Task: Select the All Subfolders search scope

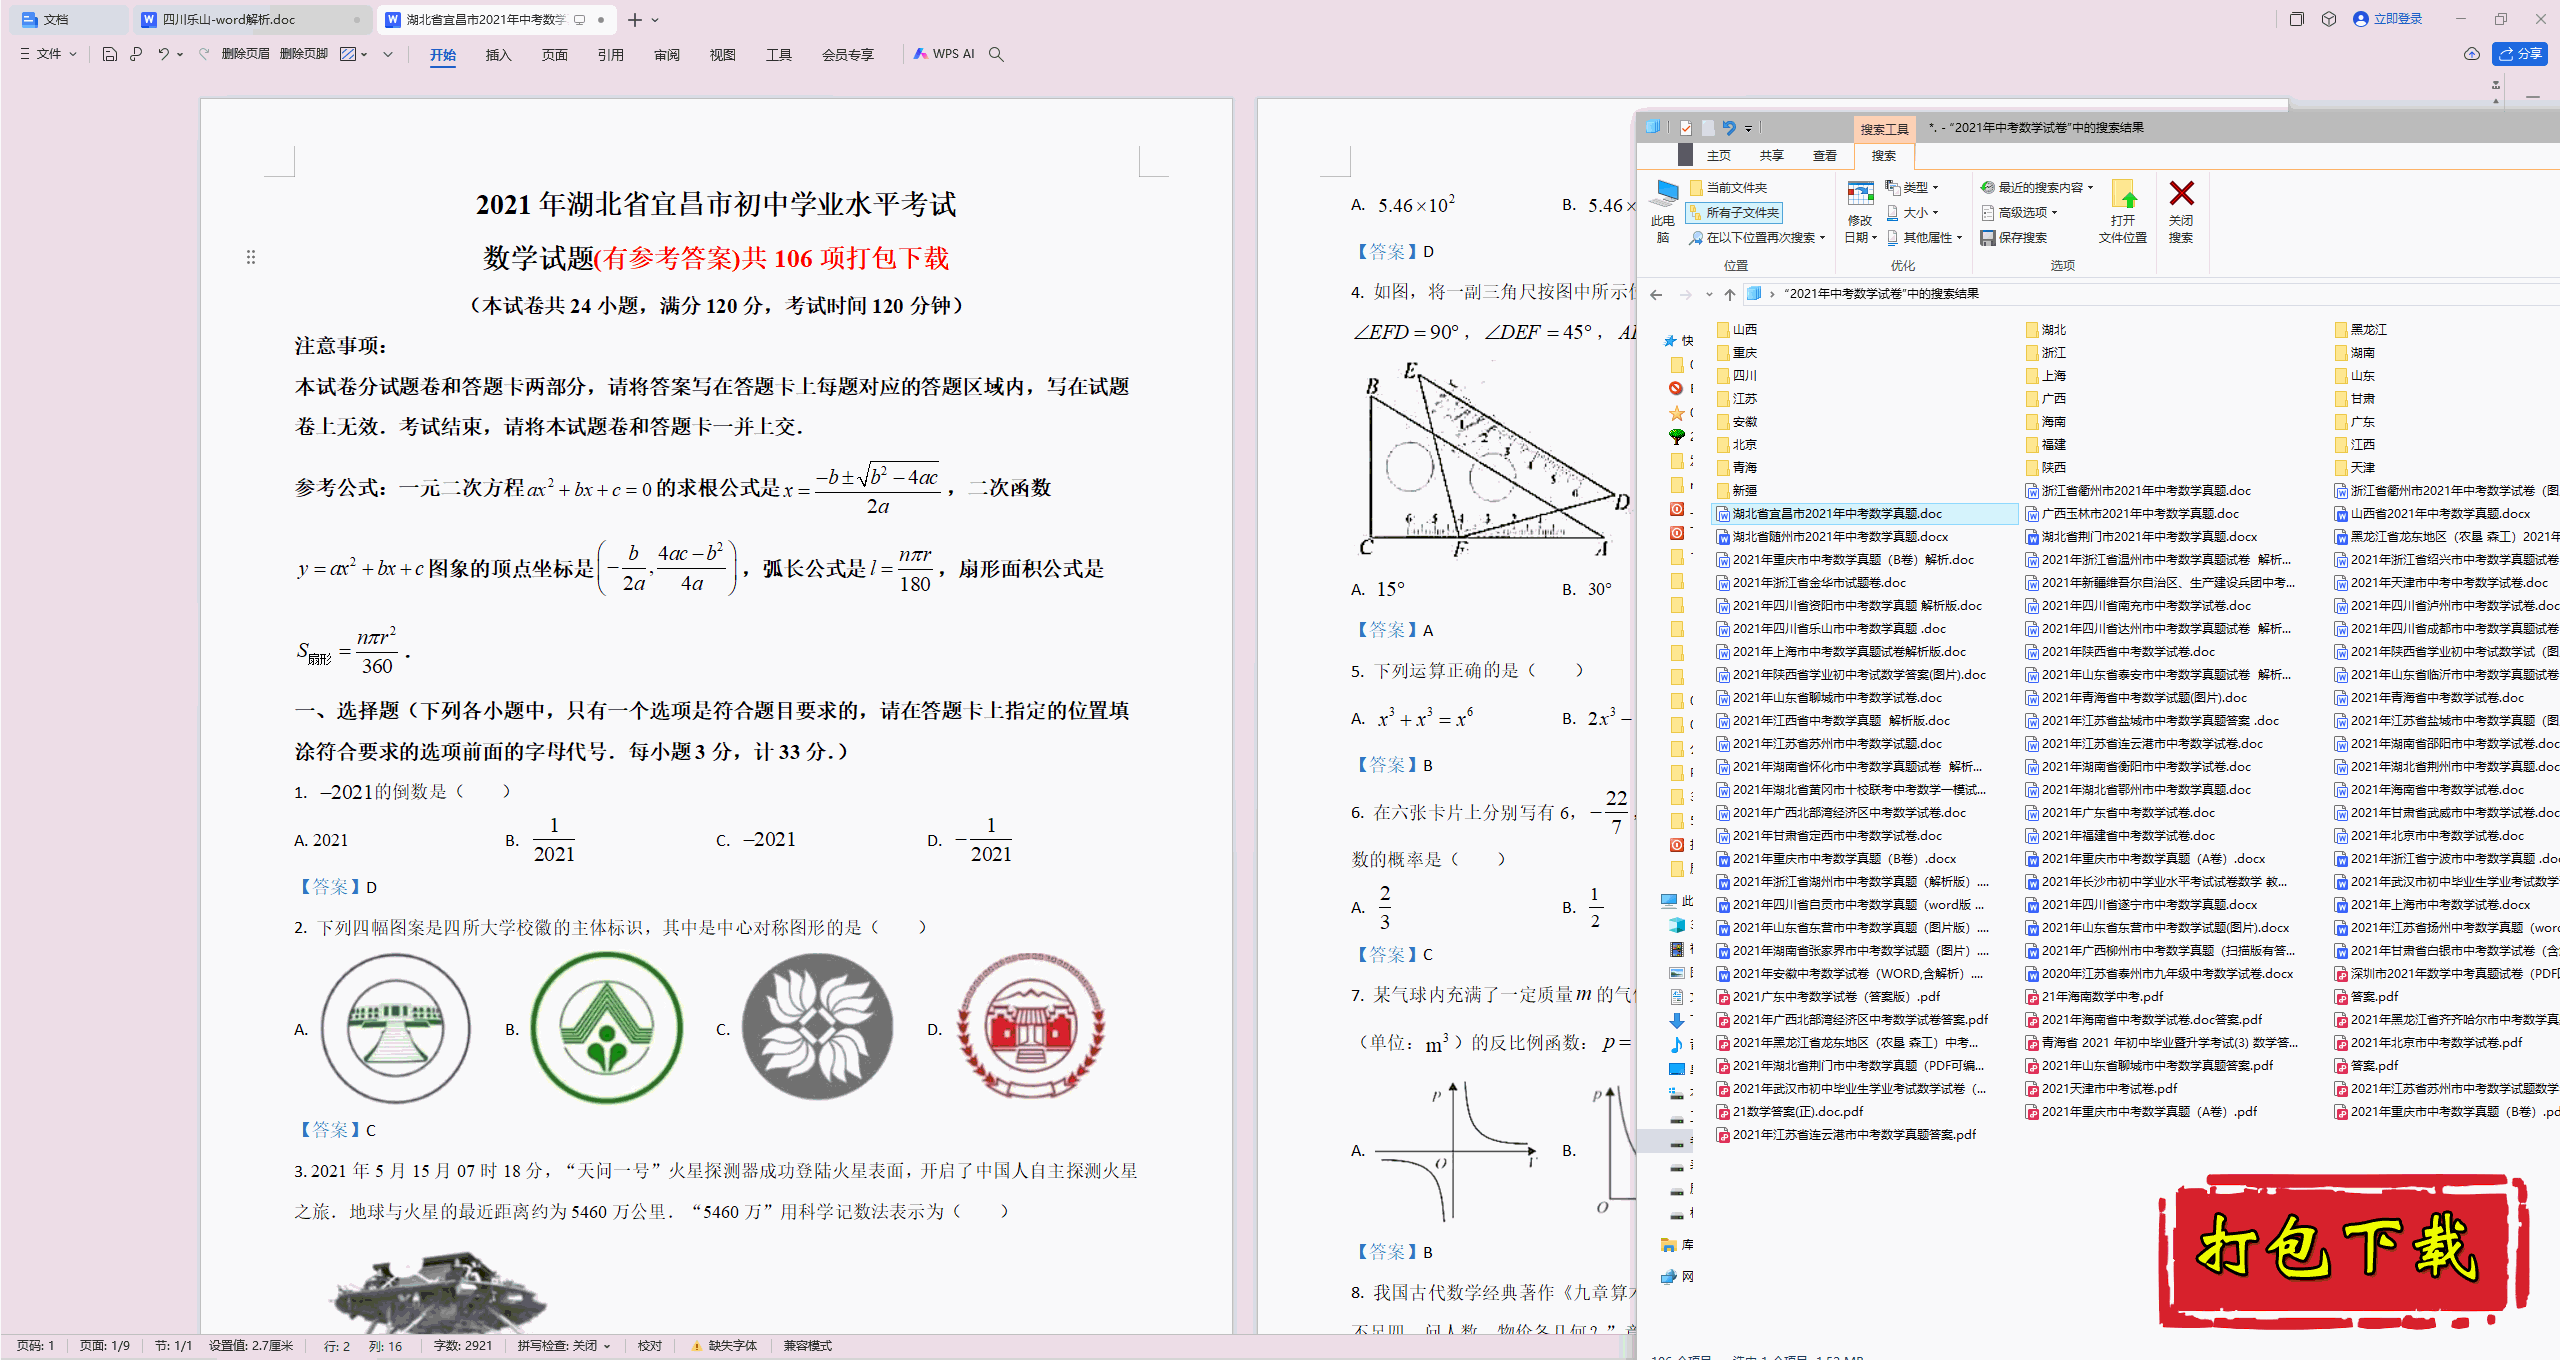Action: click(1734, 213)
